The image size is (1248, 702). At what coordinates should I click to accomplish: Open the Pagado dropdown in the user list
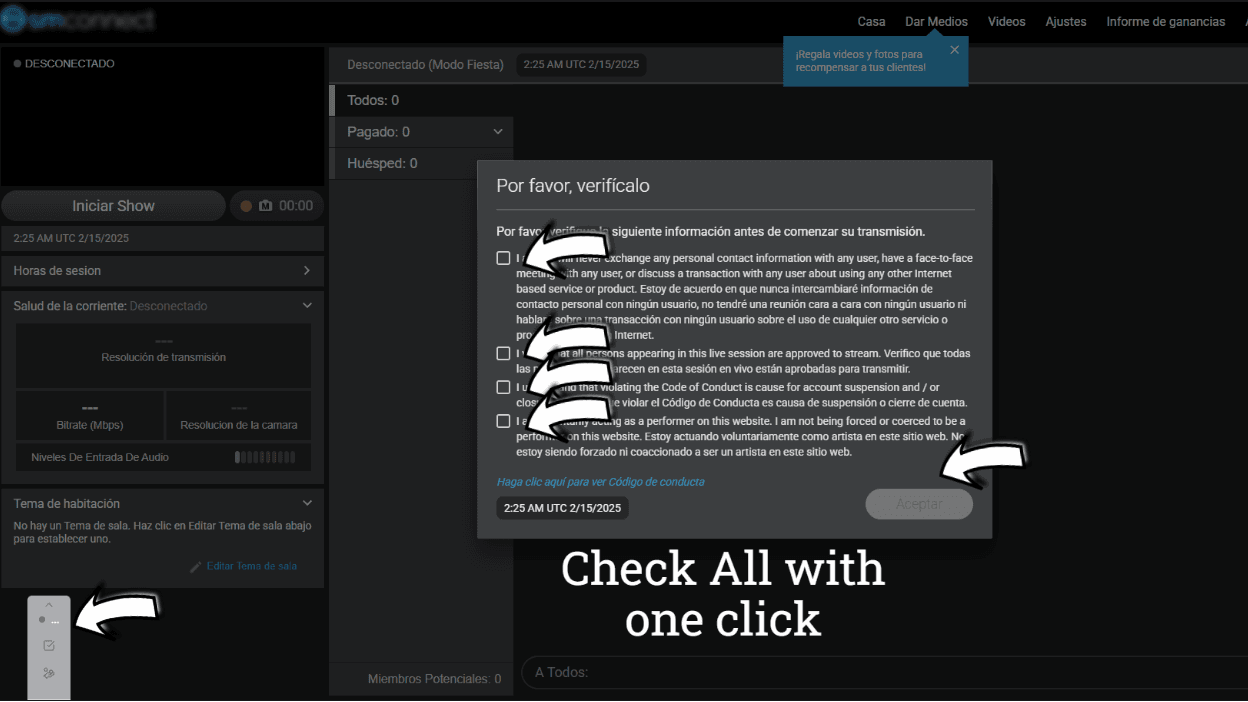click(x=498, y=132)
